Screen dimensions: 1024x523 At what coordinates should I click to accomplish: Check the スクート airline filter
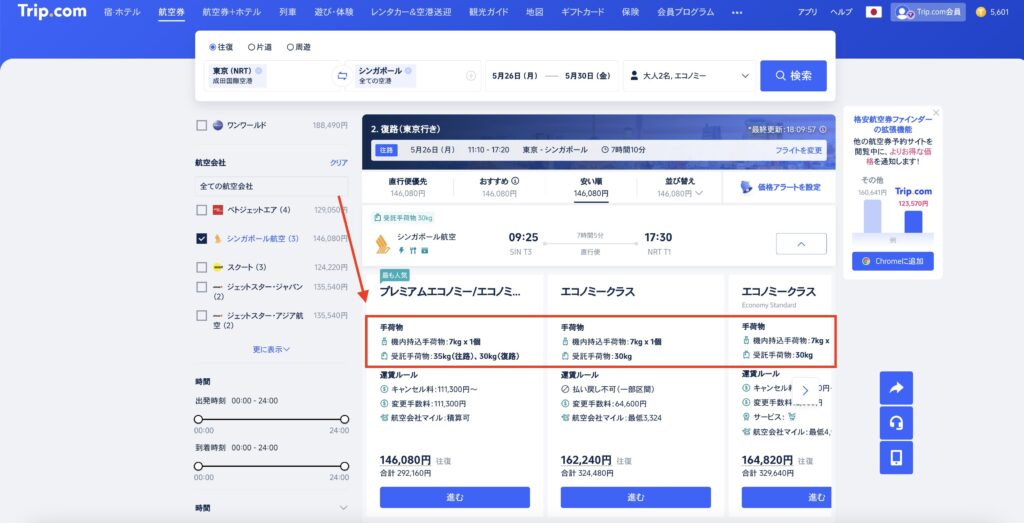[x=202, y=267]
